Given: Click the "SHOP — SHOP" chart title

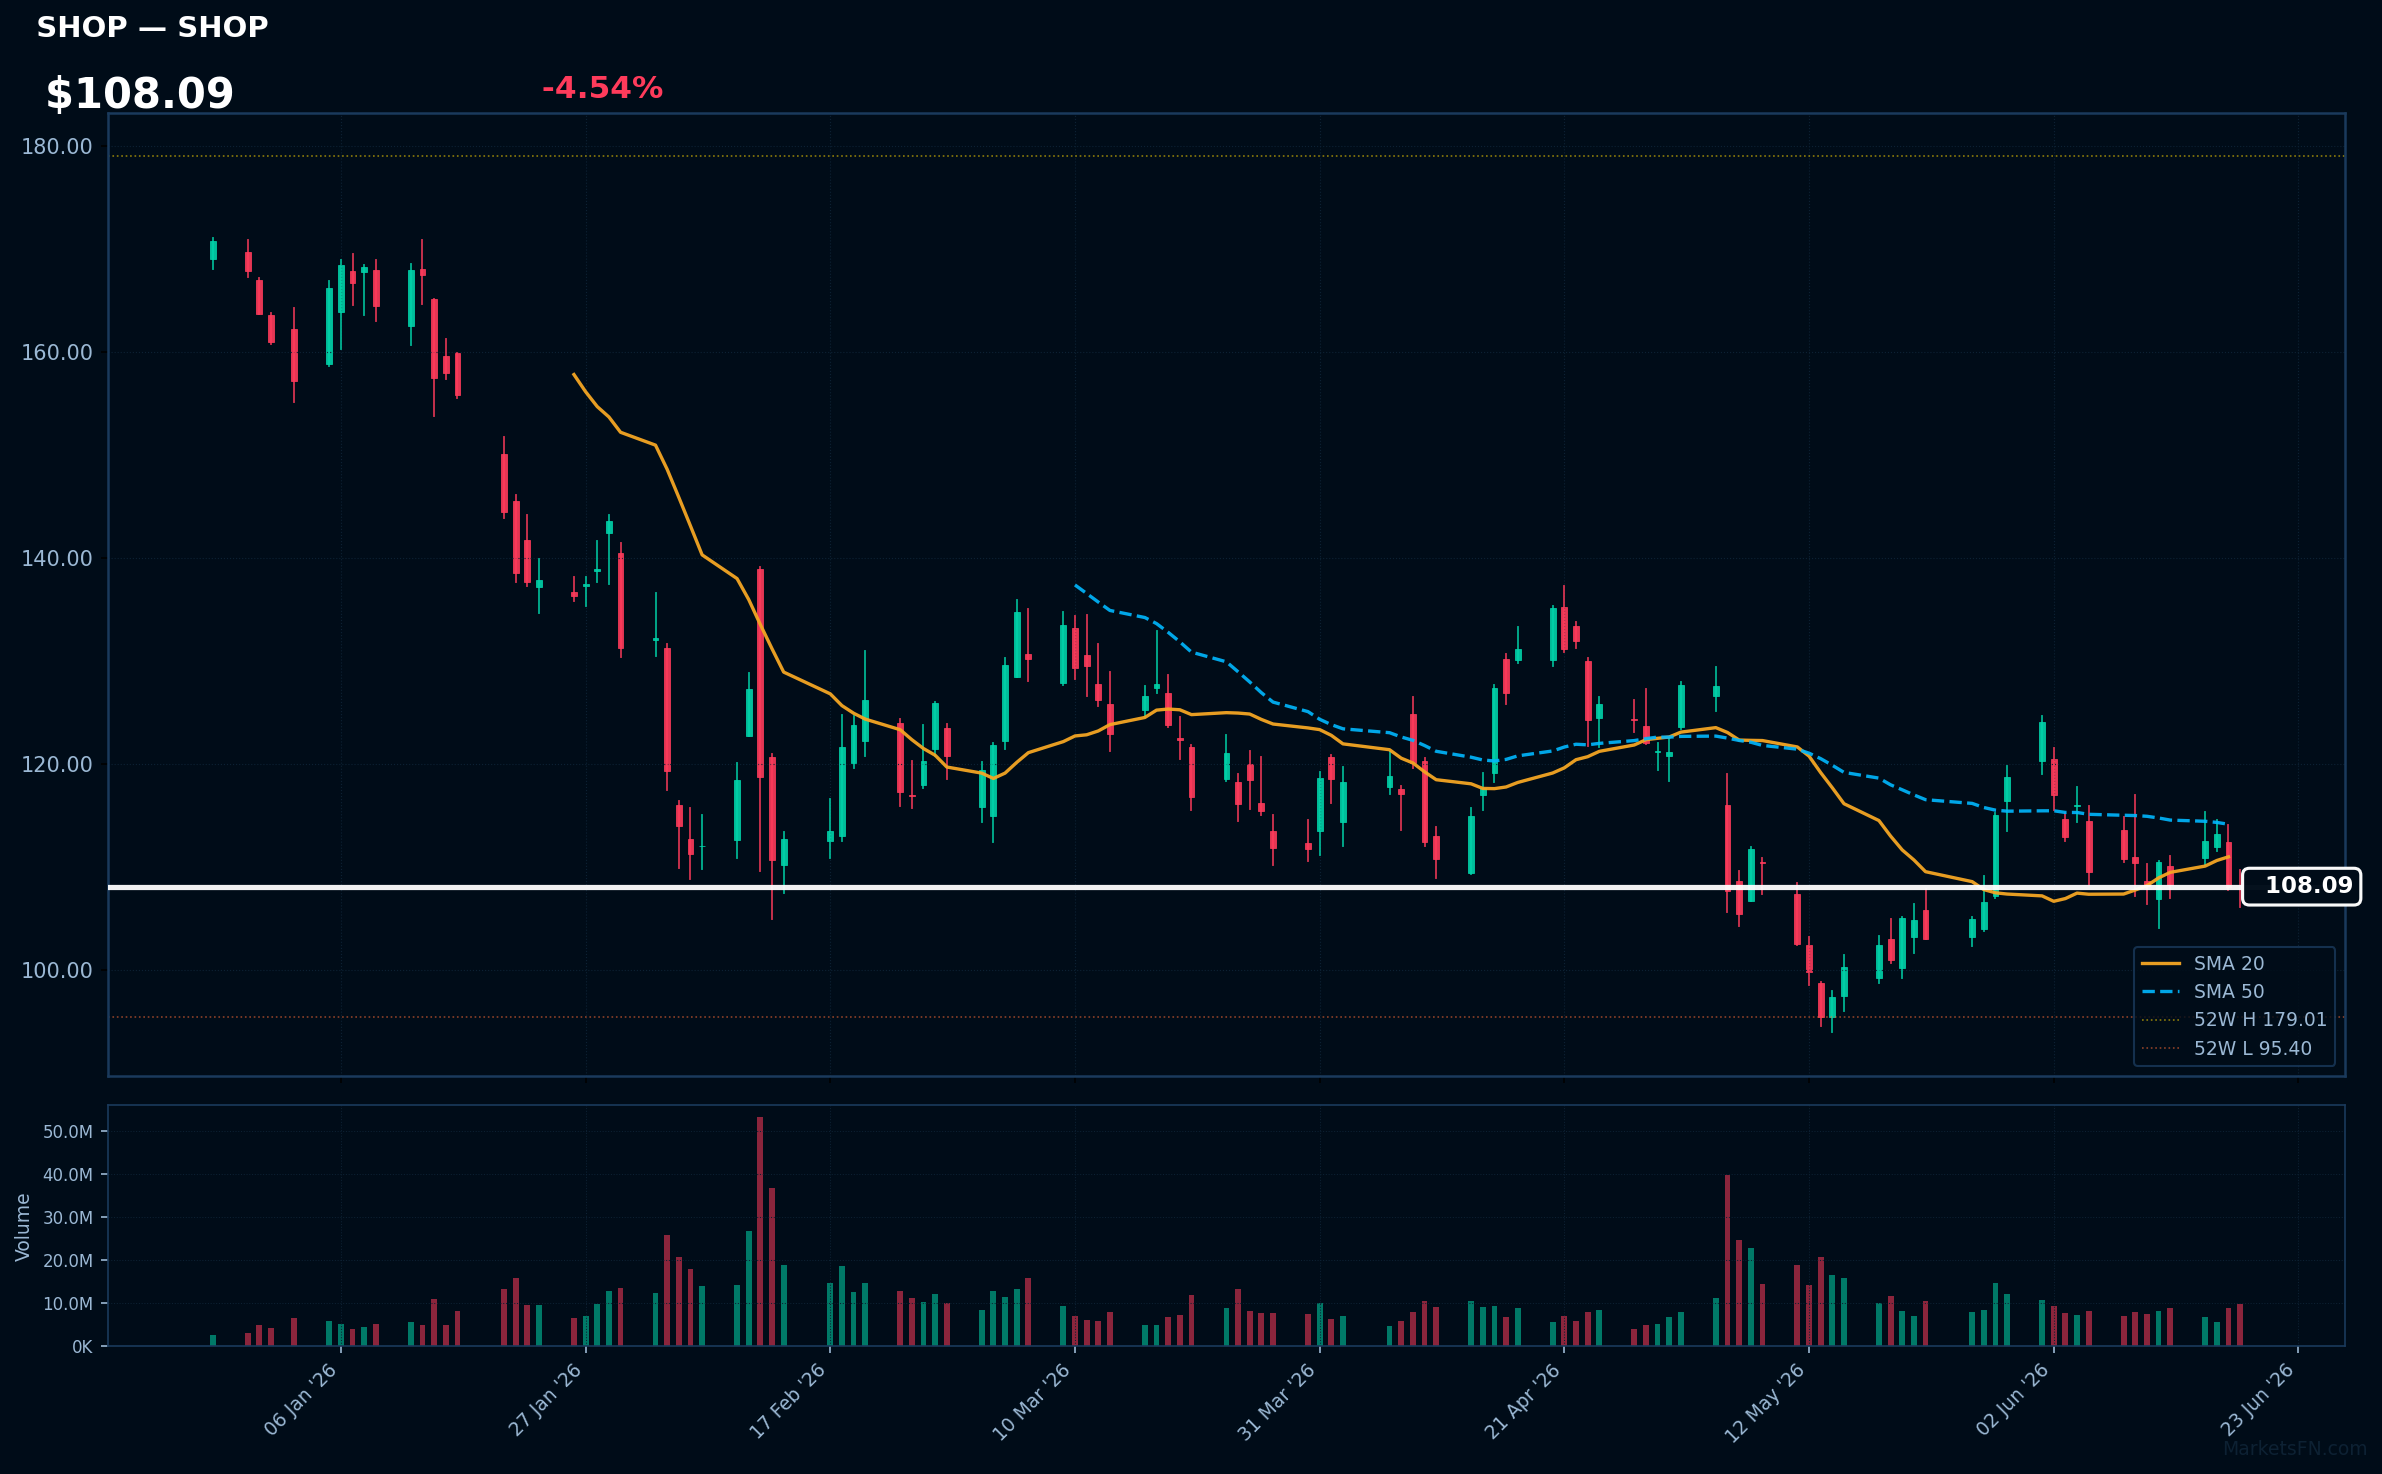Looking at the screenshot, I should click(152, 27).
